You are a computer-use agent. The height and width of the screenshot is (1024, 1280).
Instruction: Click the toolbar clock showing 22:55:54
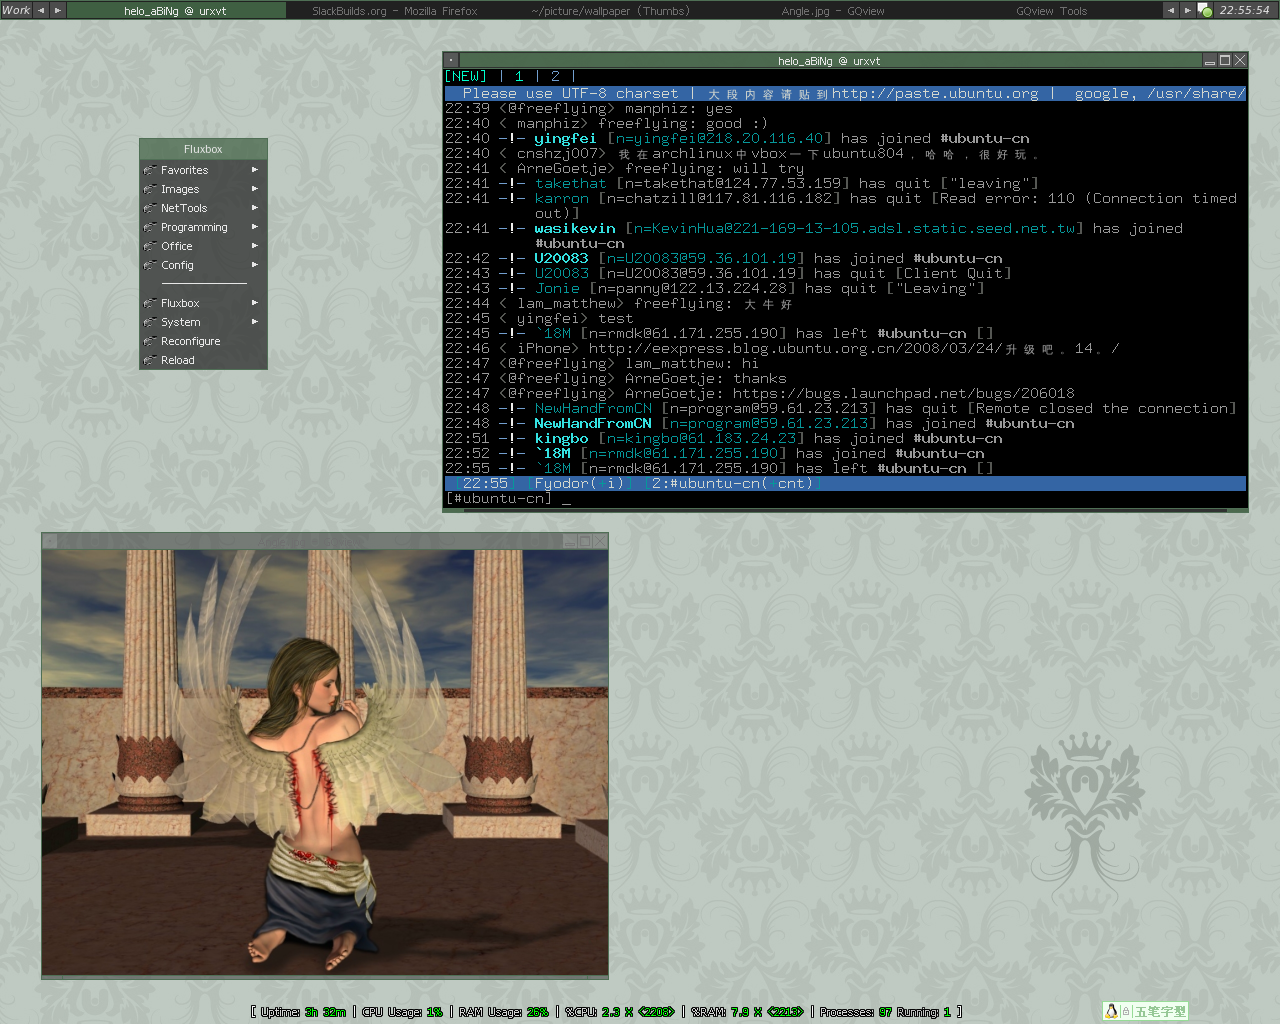[x=1244, y=10]
